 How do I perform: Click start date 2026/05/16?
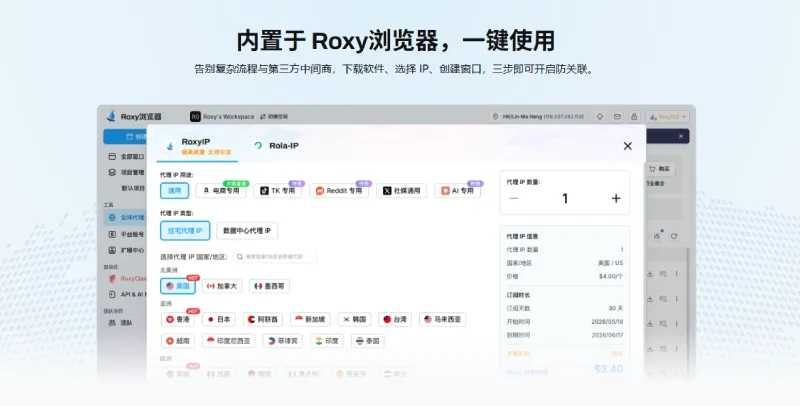[607, 322]
